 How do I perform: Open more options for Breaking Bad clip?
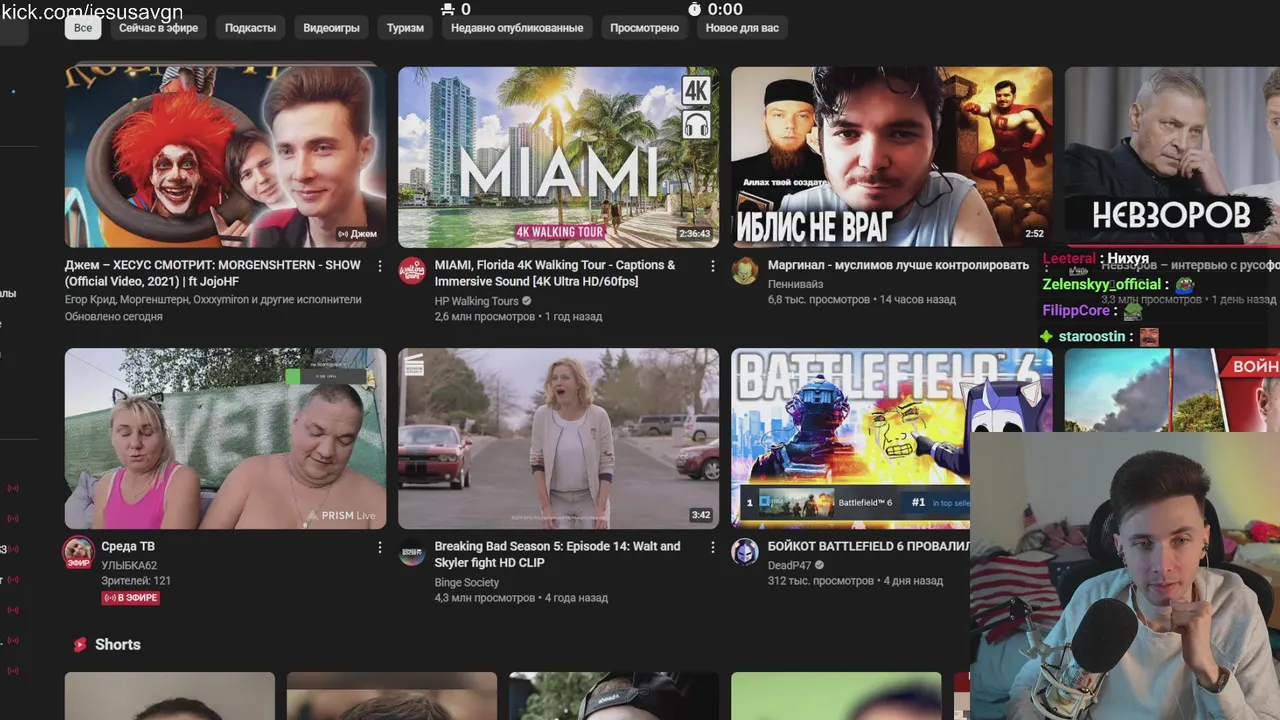(x=712, y=547)
